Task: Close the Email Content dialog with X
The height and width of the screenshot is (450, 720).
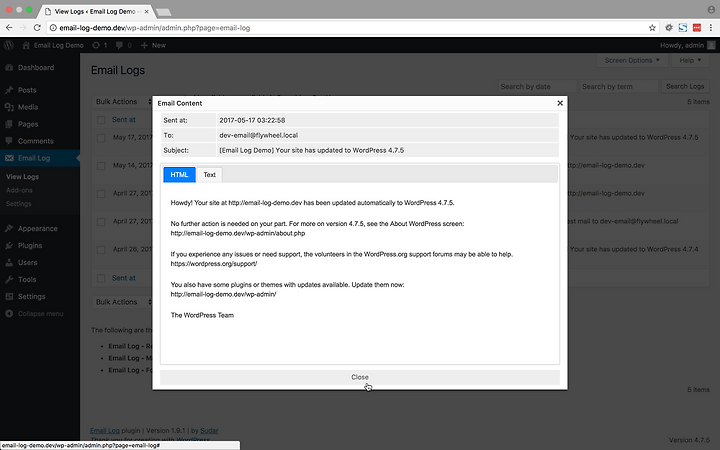Action: 560,103
